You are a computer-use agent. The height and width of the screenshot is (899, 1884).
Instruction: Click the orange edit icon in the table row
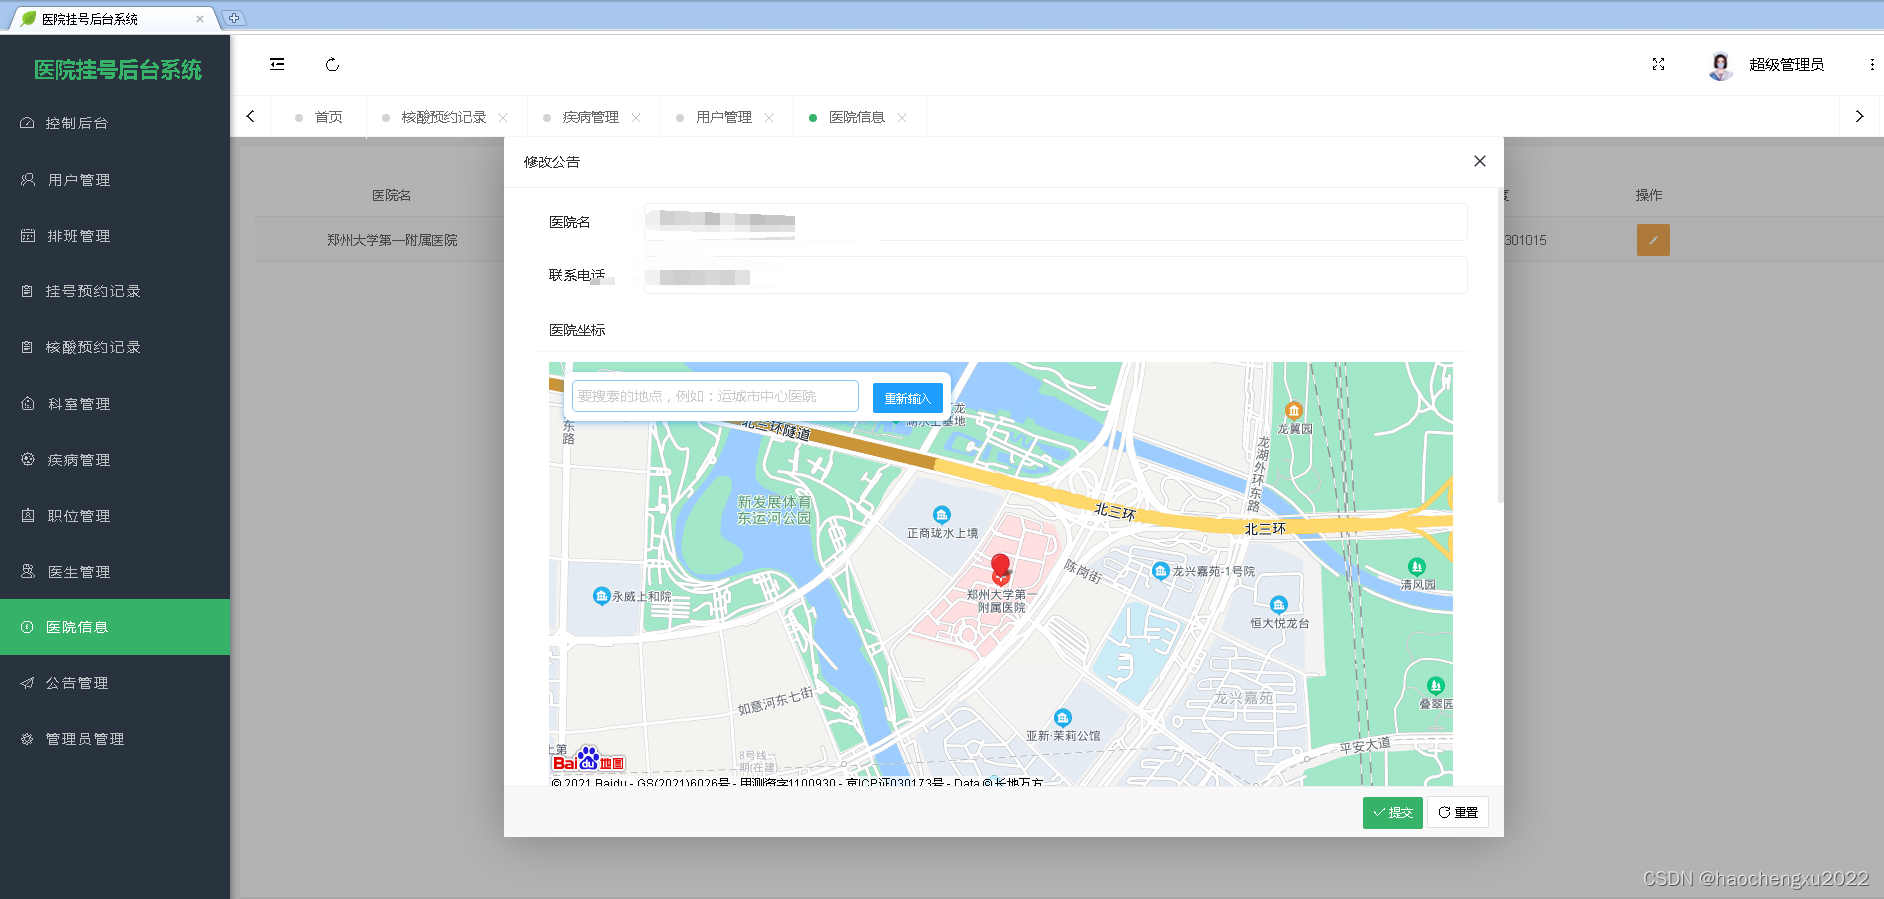click(1653, 240)
